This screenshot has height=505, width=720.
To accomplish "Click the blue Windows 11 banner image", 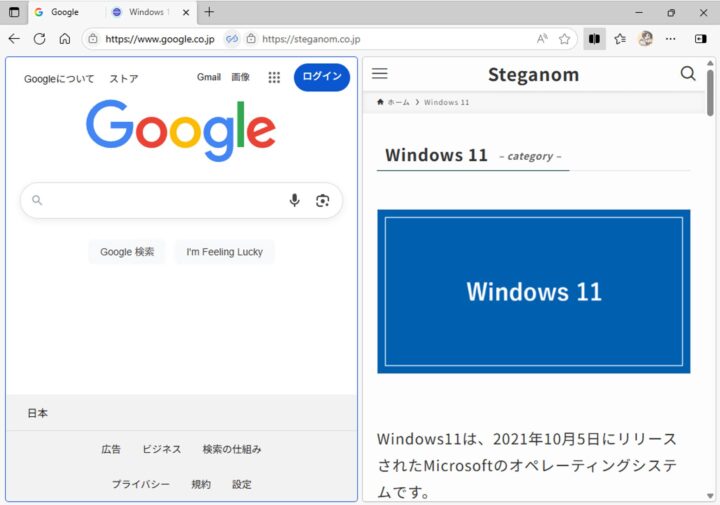I will [534, 292].
